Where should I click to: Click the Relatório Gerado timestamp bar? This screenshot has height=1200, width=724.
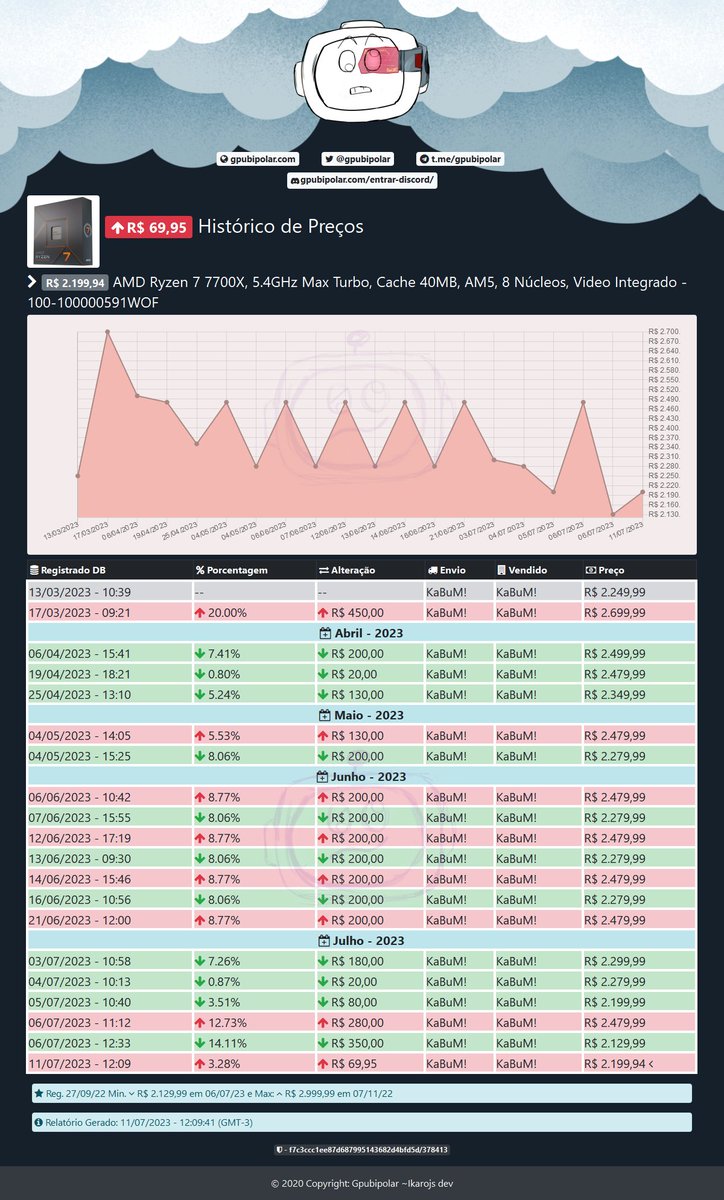tap(361, 1122)
